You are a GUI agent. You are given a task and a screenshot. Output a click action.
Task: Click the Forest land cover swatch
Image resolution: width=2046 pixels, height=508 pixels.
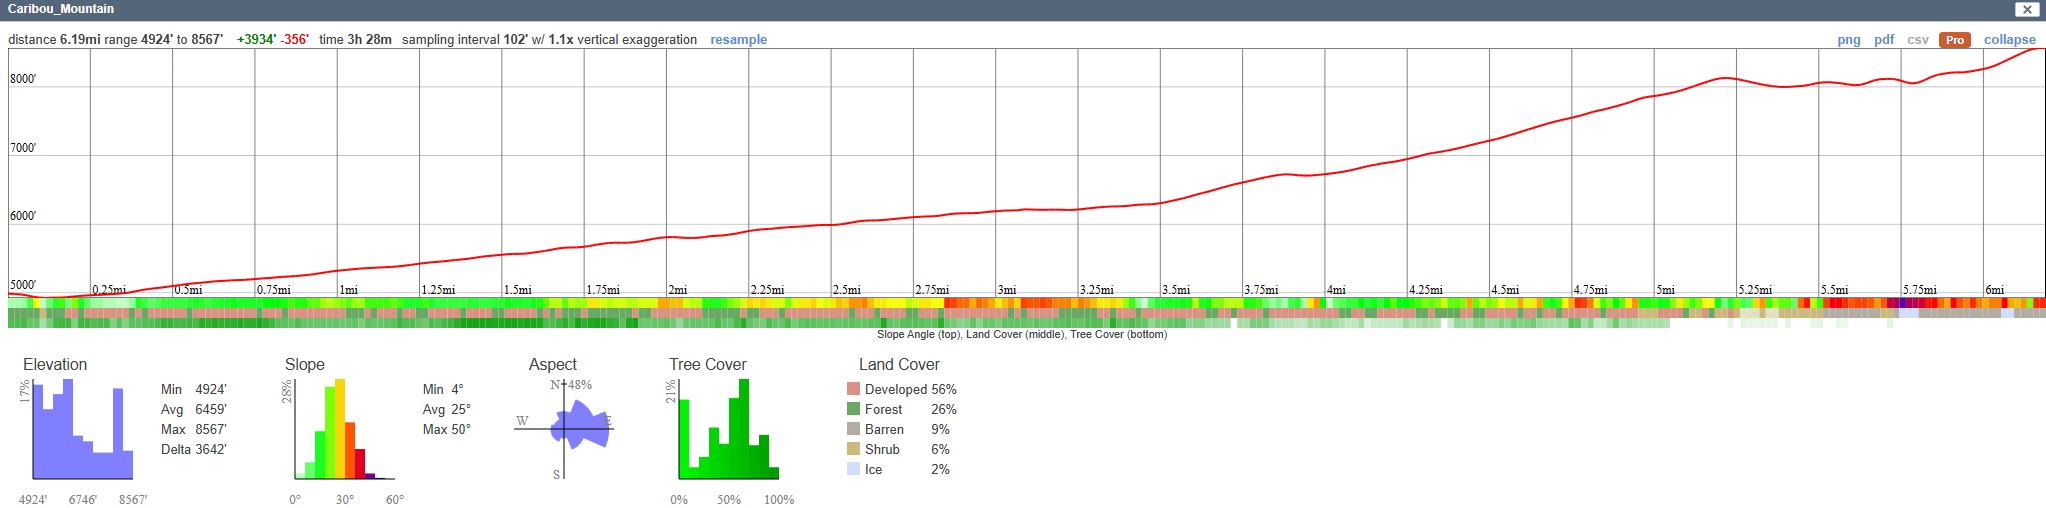click(x=853, y=409)
